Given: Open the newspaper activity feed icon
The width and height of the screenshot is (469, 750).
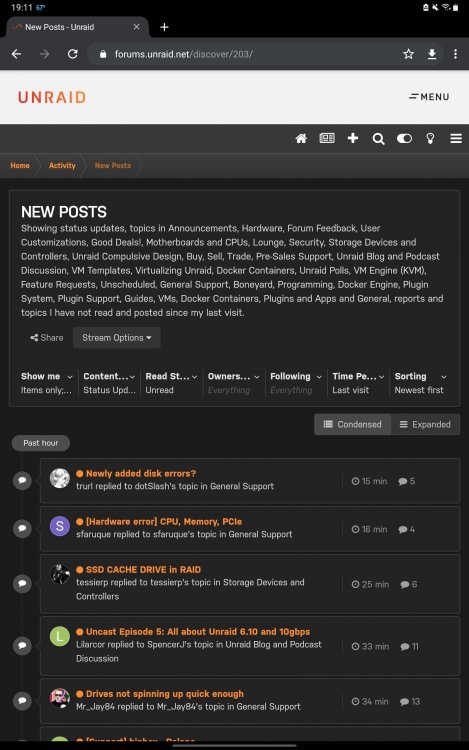Looking at the screenshot, I should [327, 139].
